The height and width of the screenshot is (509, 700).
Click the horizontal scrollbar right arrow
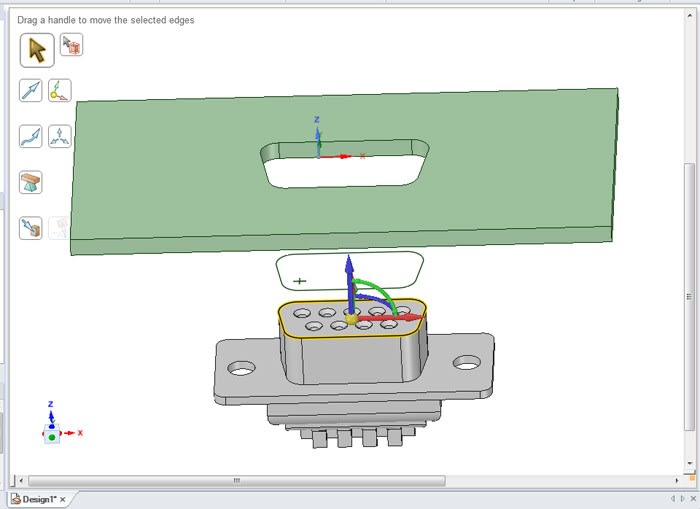677,481
